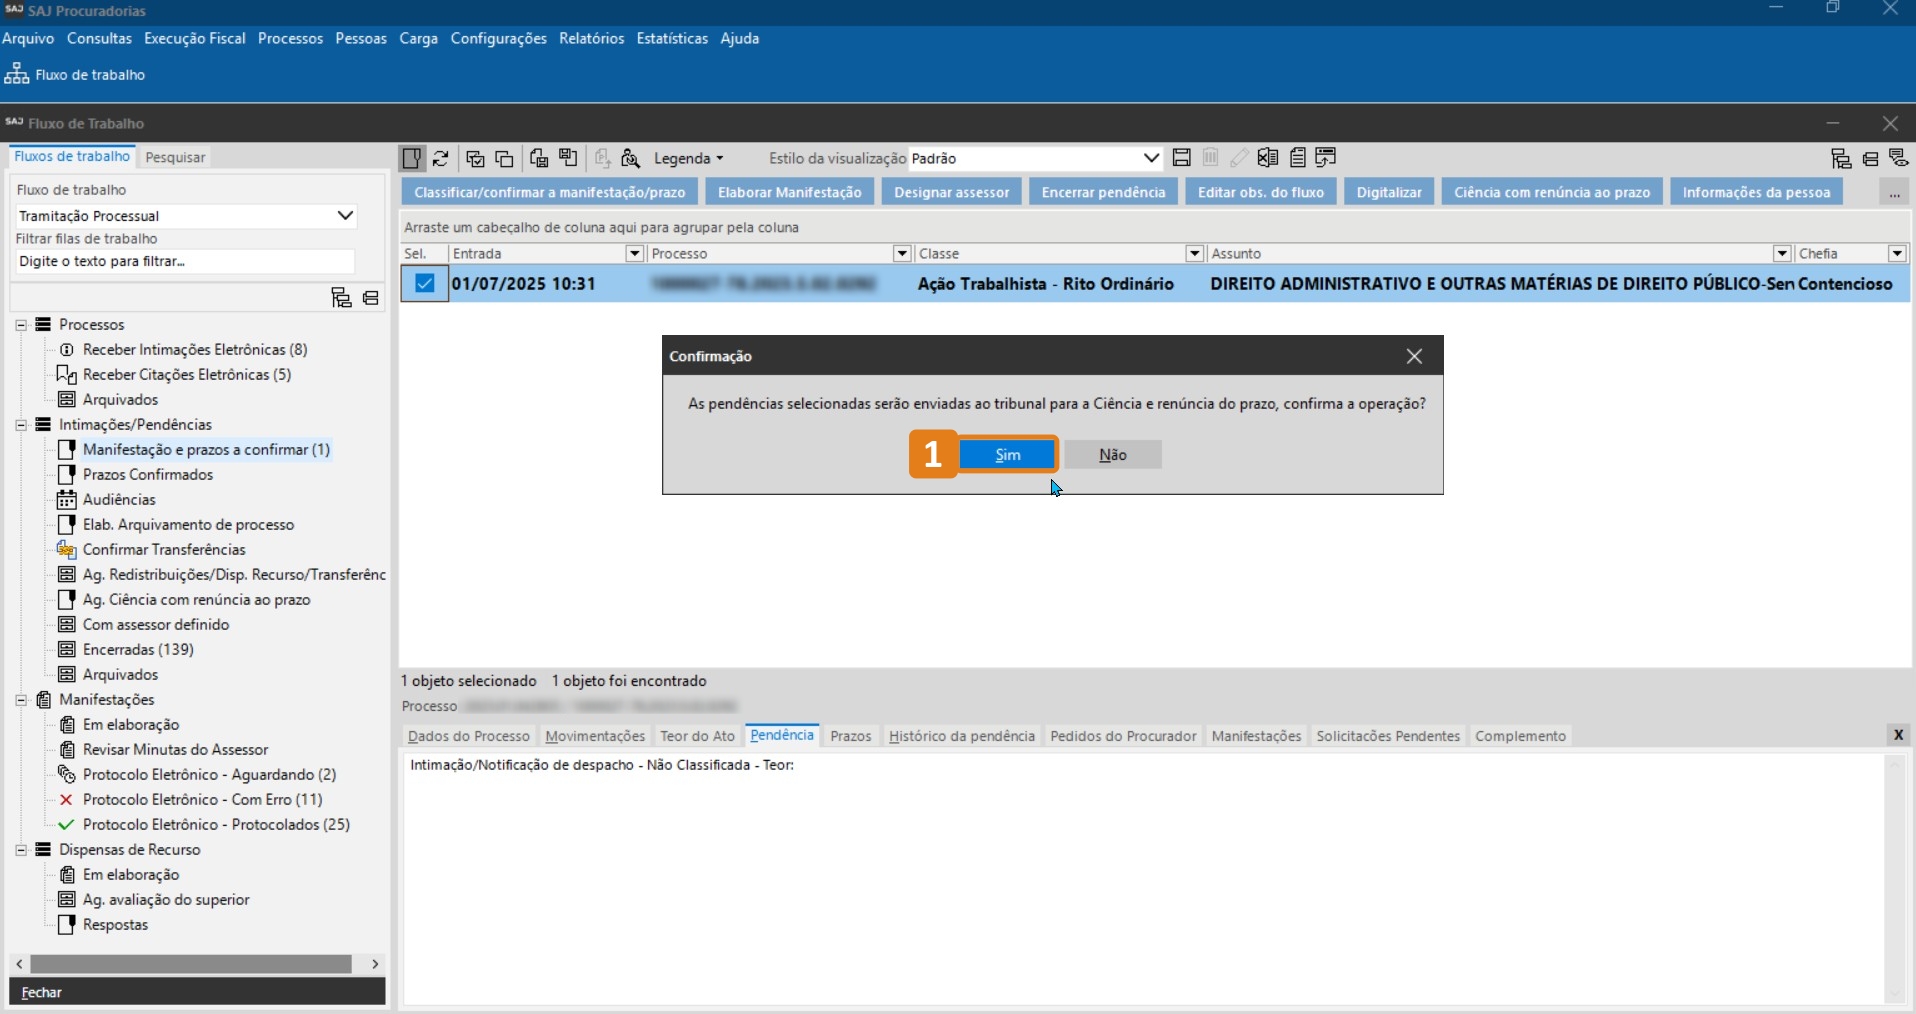Uncheck the selected row checkbox
The width and height of the screenshot is (1916, 1014).
pyautogui.click(x=424, y=283)
